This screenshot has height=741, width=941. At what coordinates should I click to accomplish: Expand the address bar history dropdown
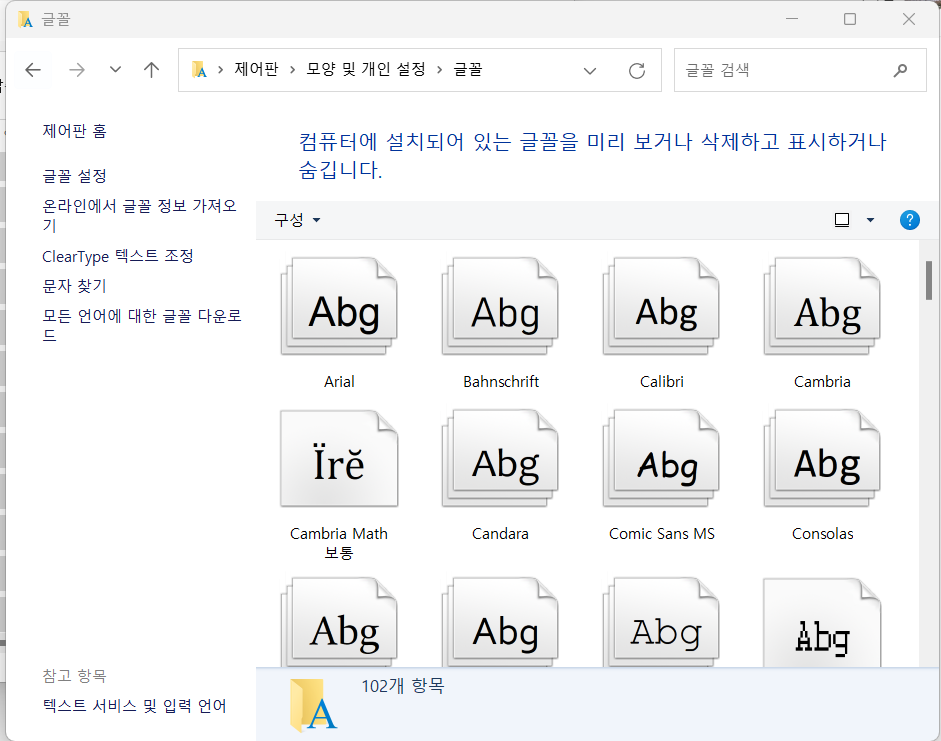590,71
